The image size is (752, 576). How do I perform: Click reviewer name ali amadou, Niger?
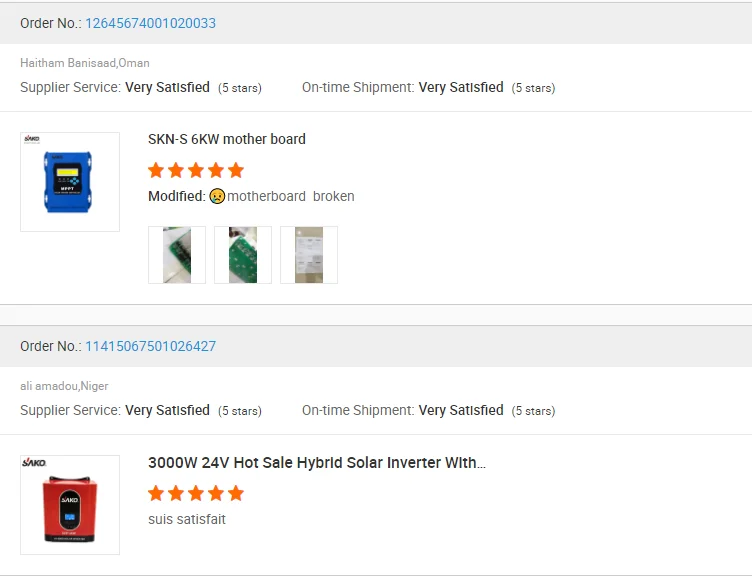pos(64,386)
